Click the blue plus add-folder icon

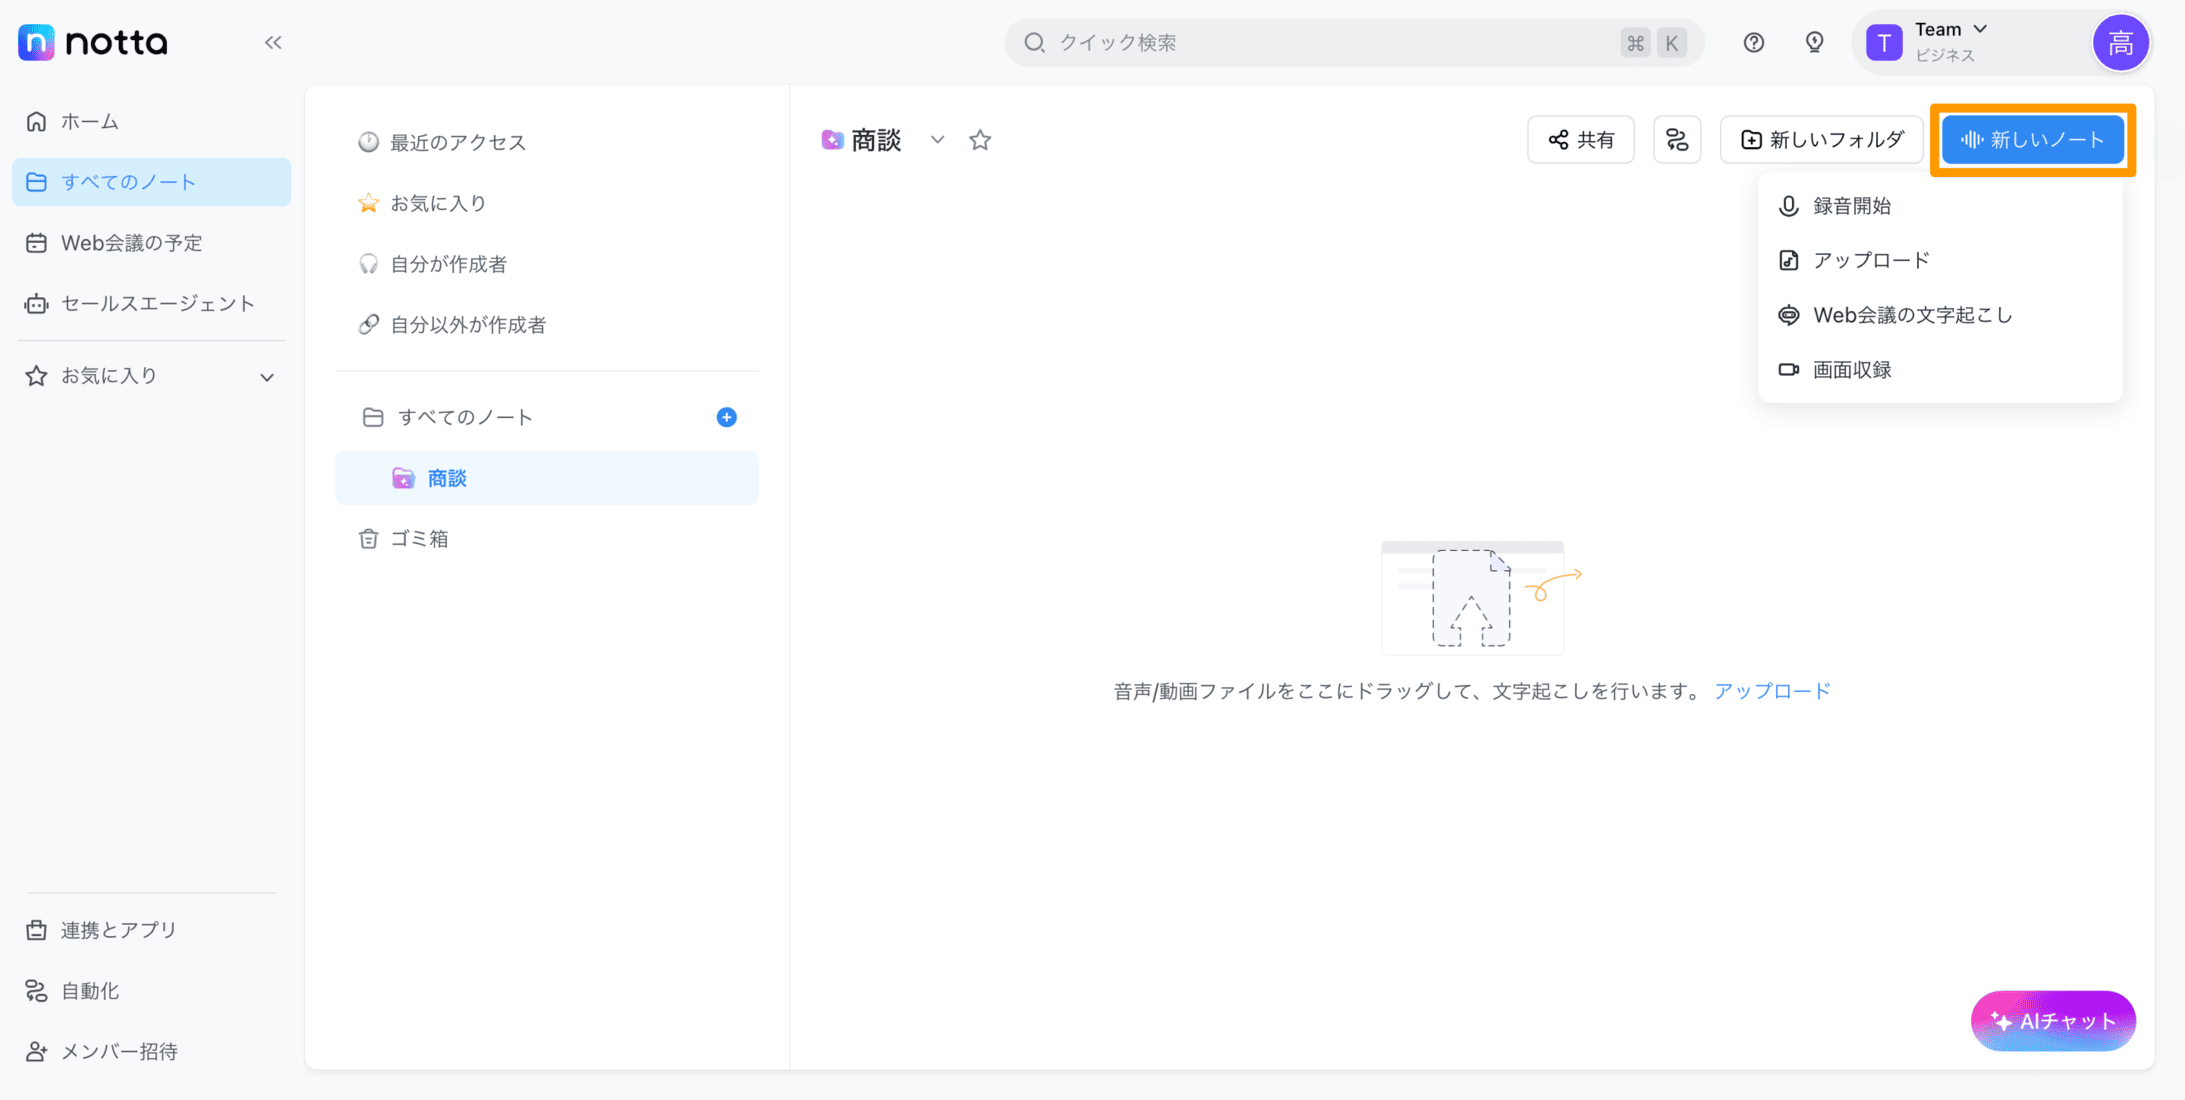[727, 417]
